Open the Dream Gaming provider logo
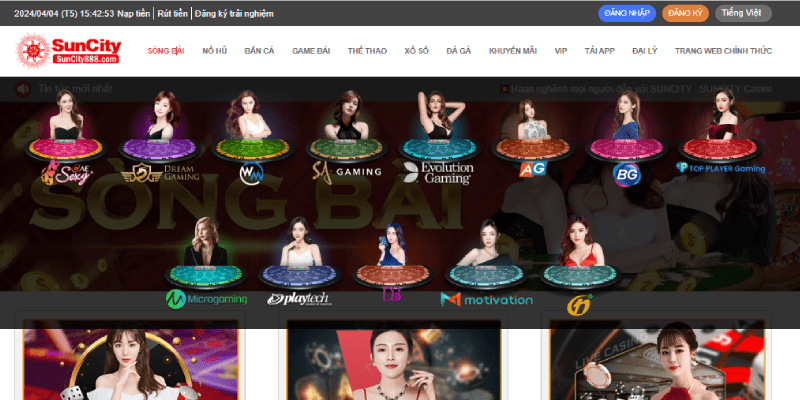Viewport: 800px width, 400px height. coord(160,173)
